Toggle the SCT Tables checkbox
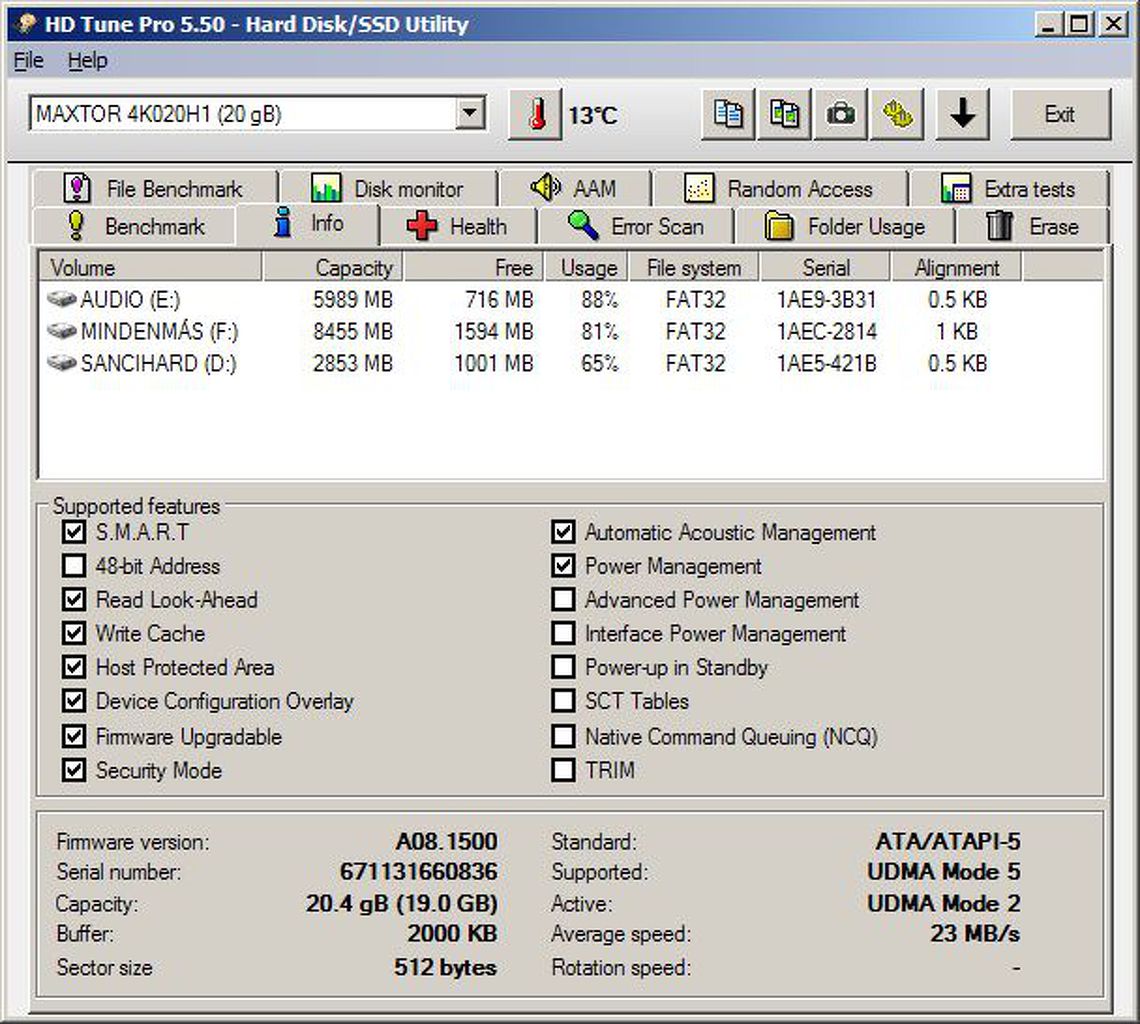The width and height of the screenshot is (1140, 1024). 563,700
